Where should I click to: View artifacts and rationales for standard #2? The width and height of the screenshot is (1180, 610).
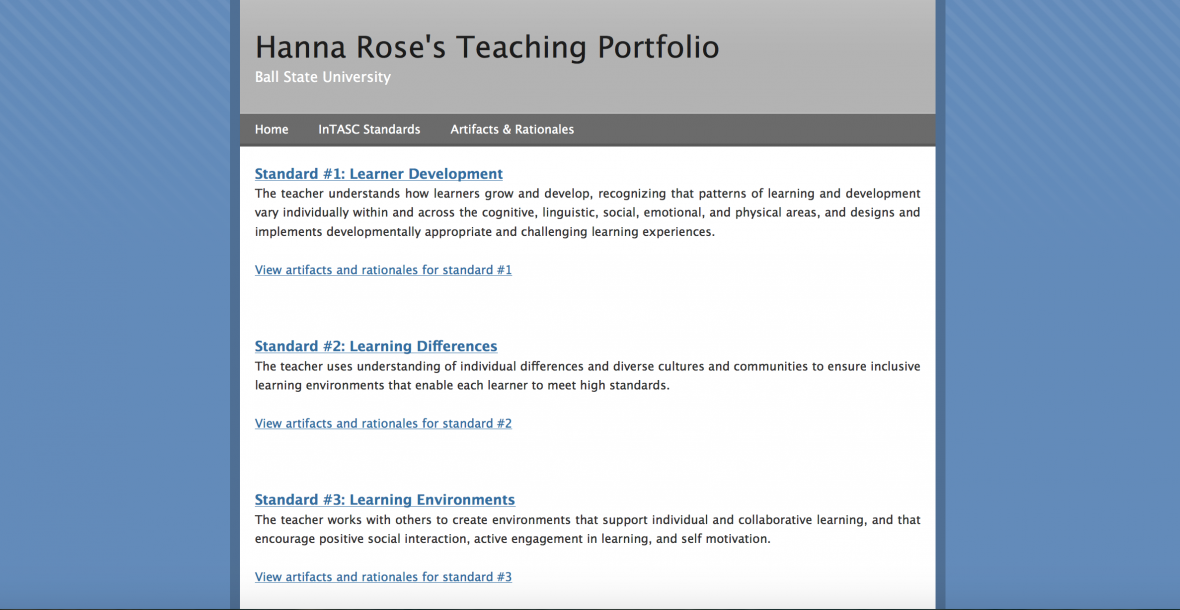(383, 423)
